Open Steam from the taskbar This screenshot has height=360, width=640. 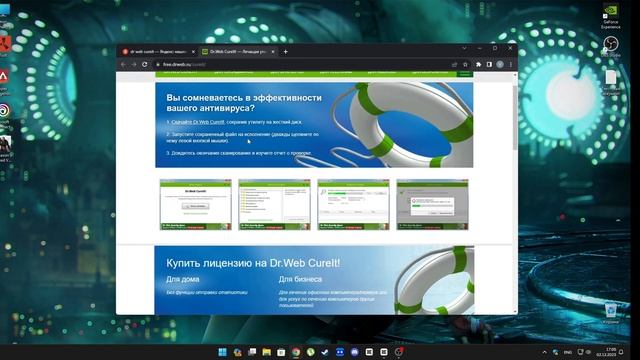click(325, 352)
